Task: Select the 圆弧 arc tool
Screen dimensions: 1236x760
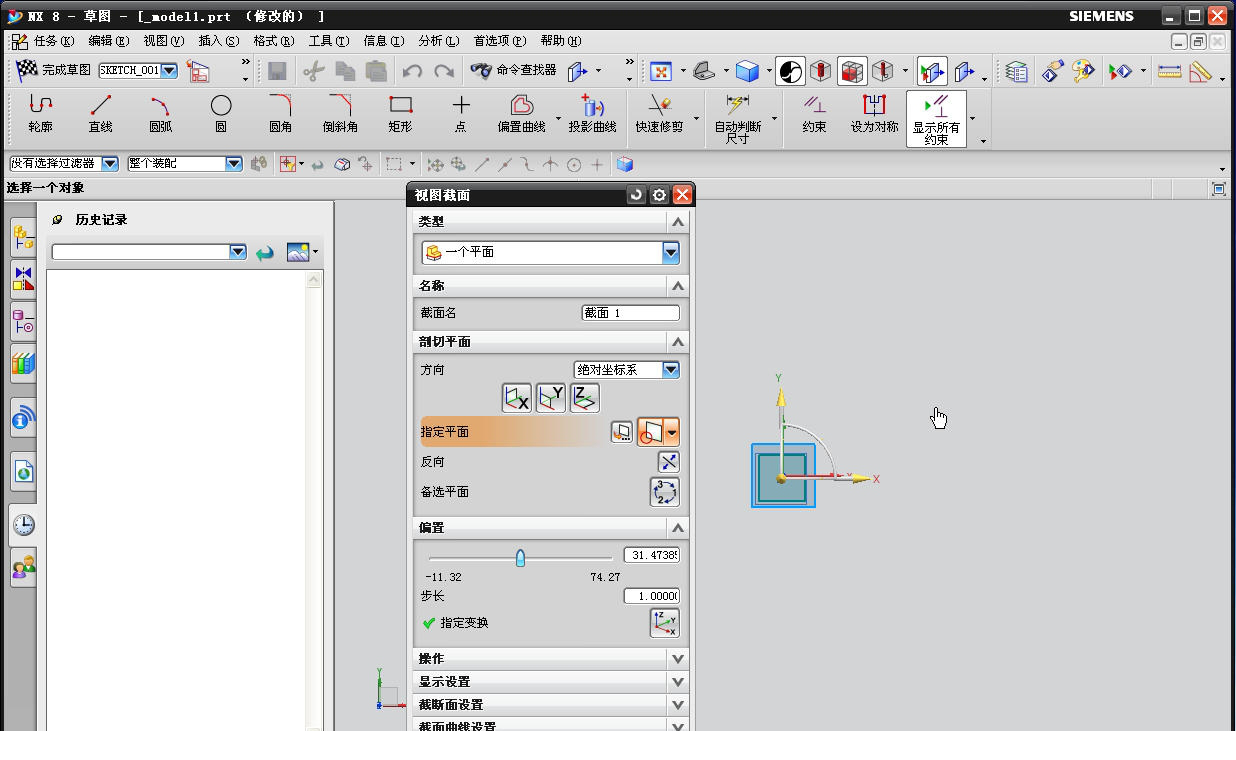Action: point(160,114)
